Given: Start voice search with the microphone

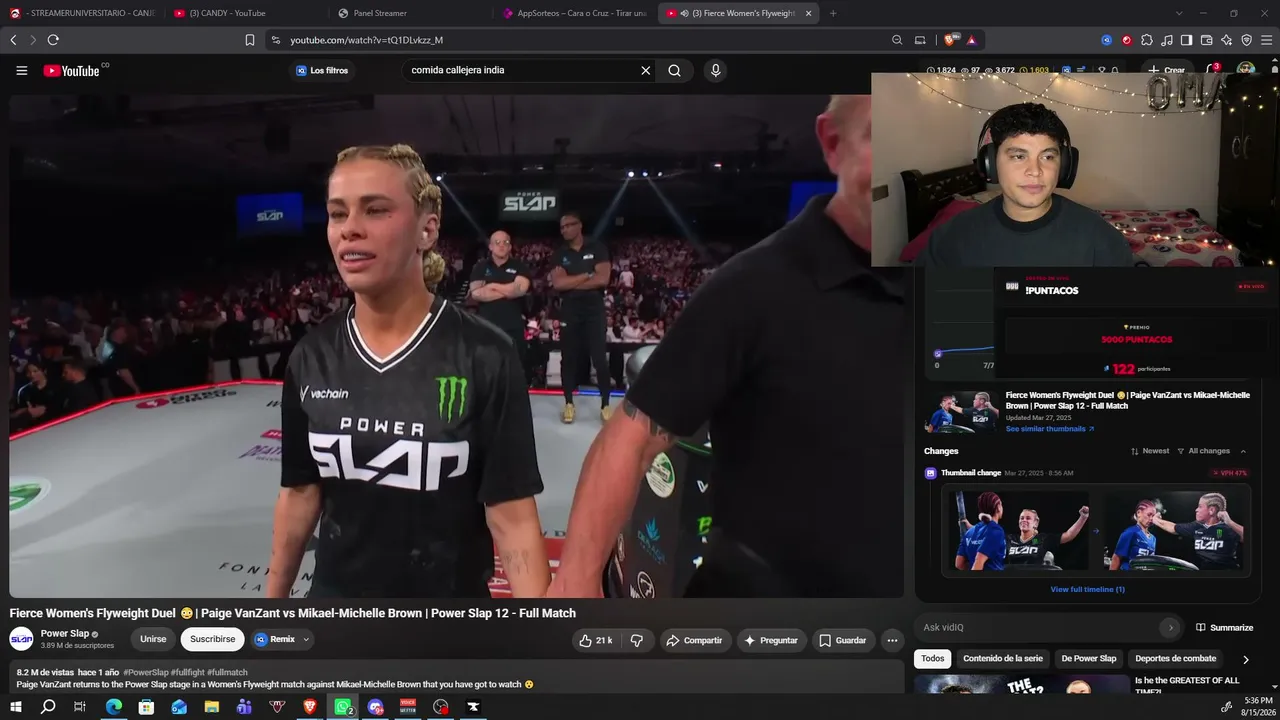Looking at the screenshot, I should point(715,71).
